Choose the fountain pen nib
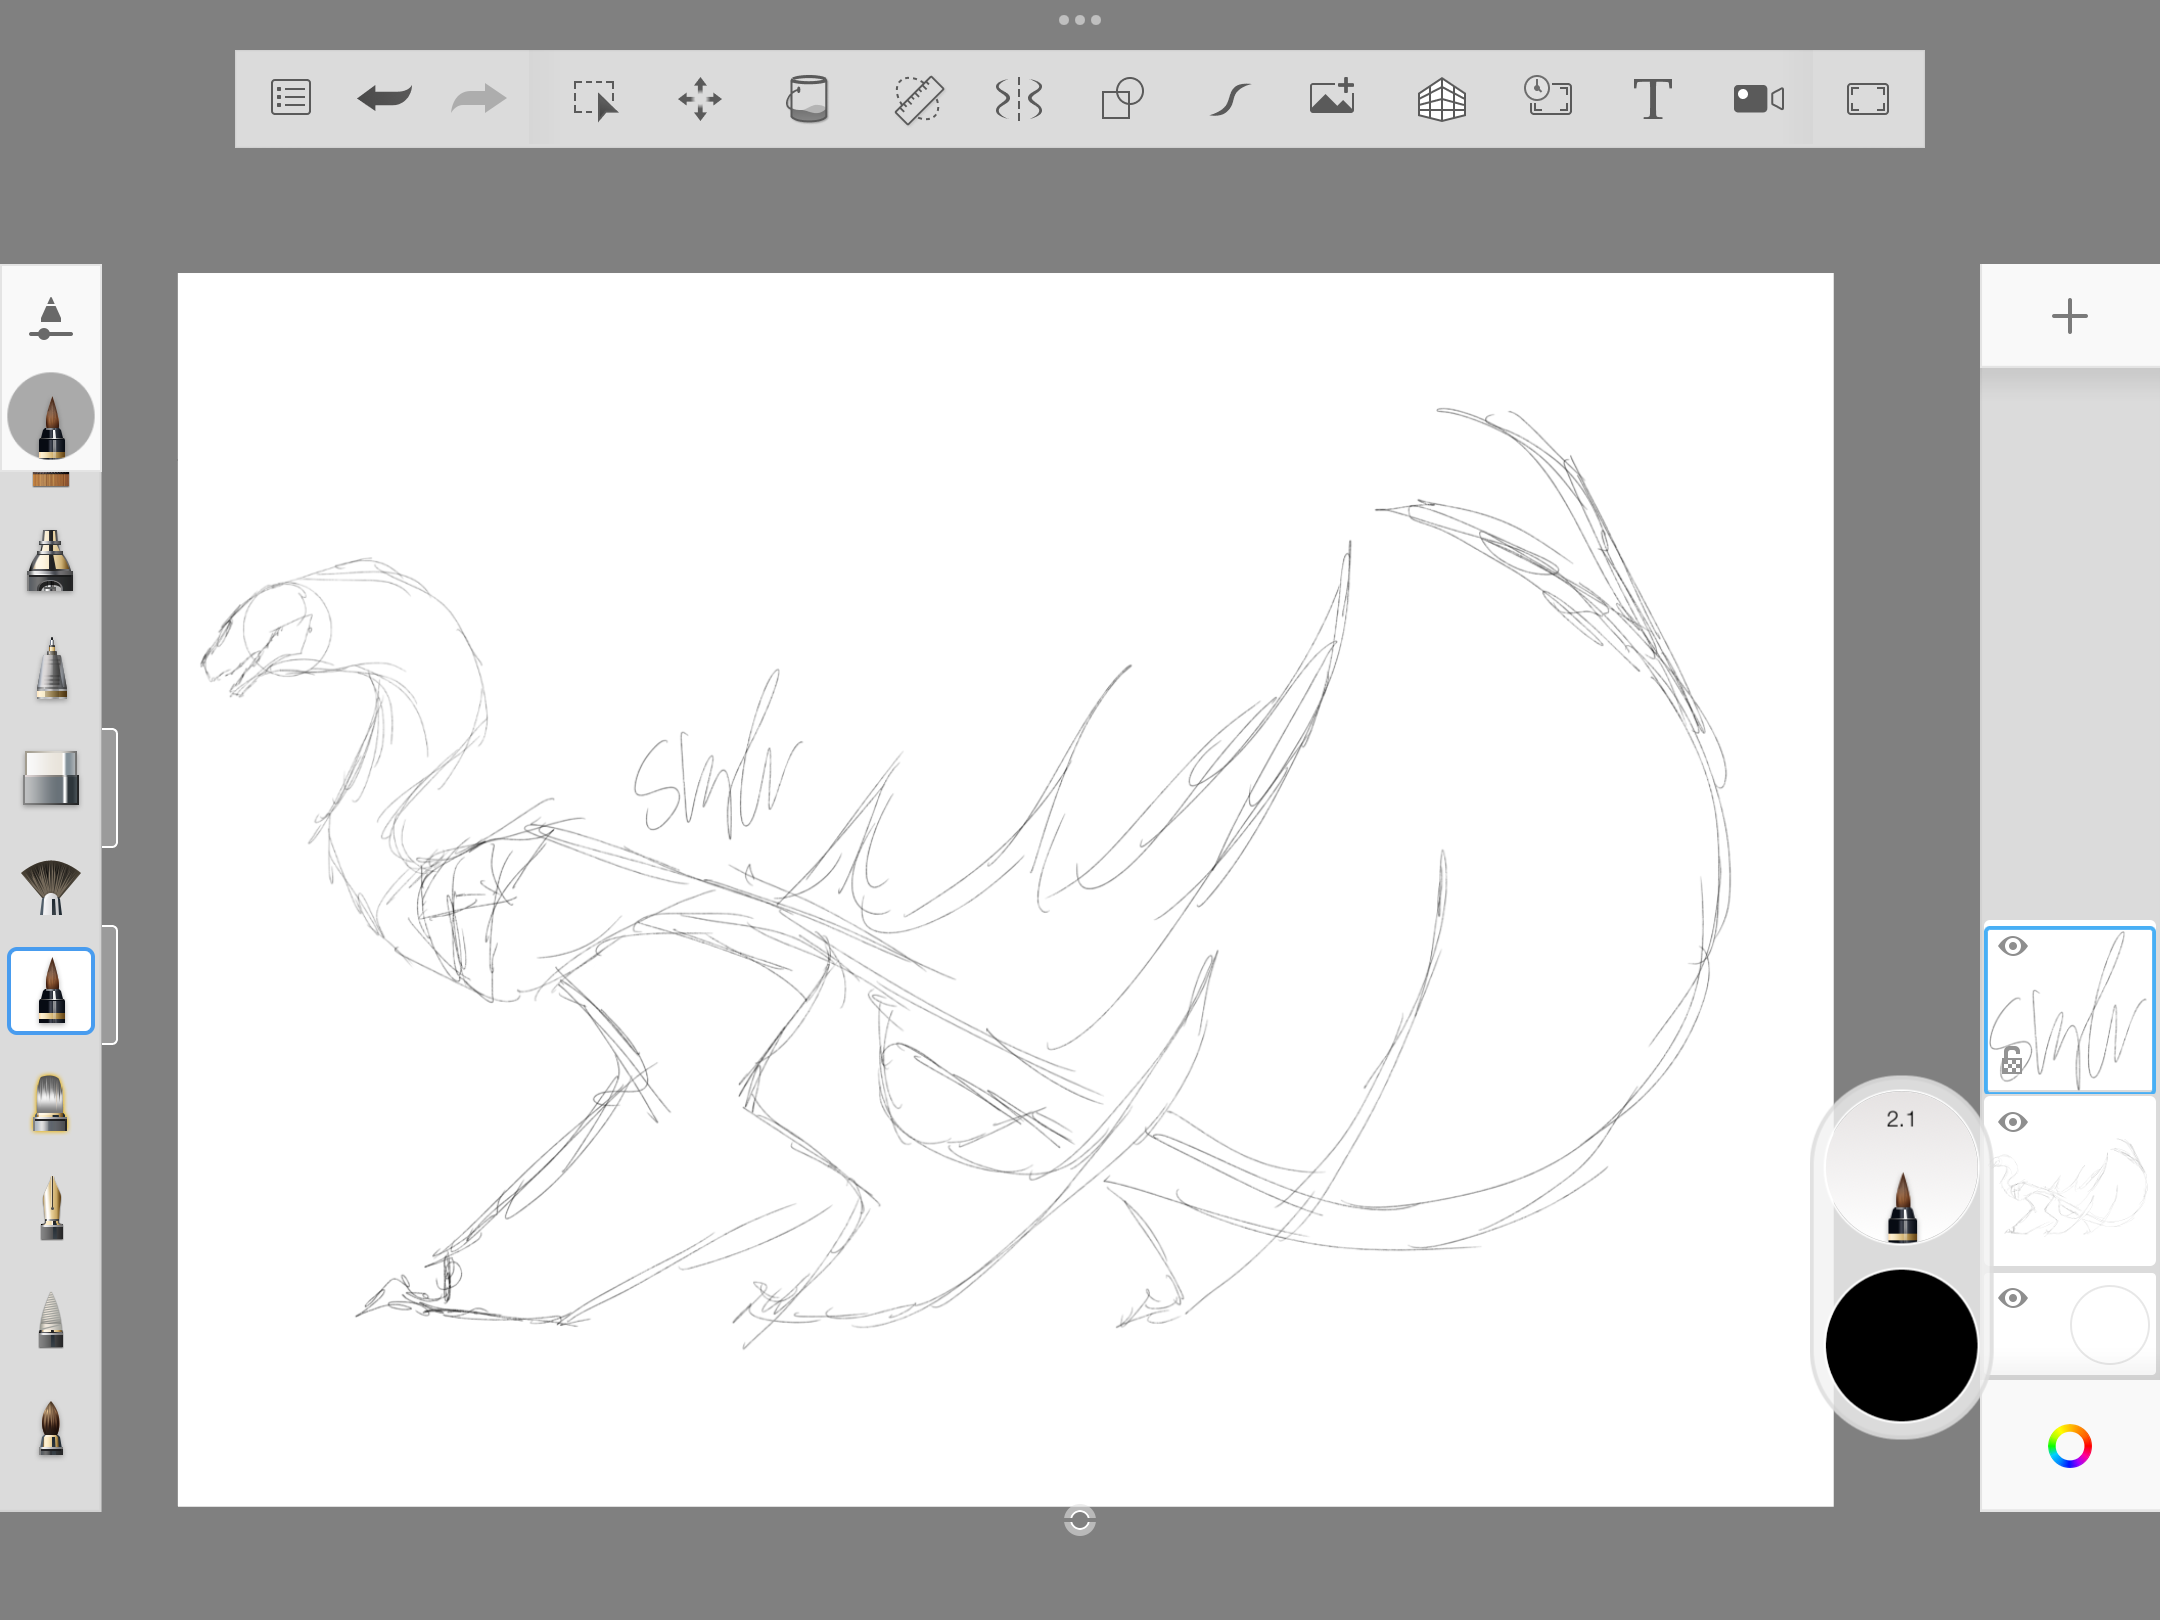This screenshot has width=2160, height=1620. [51, 1209]
